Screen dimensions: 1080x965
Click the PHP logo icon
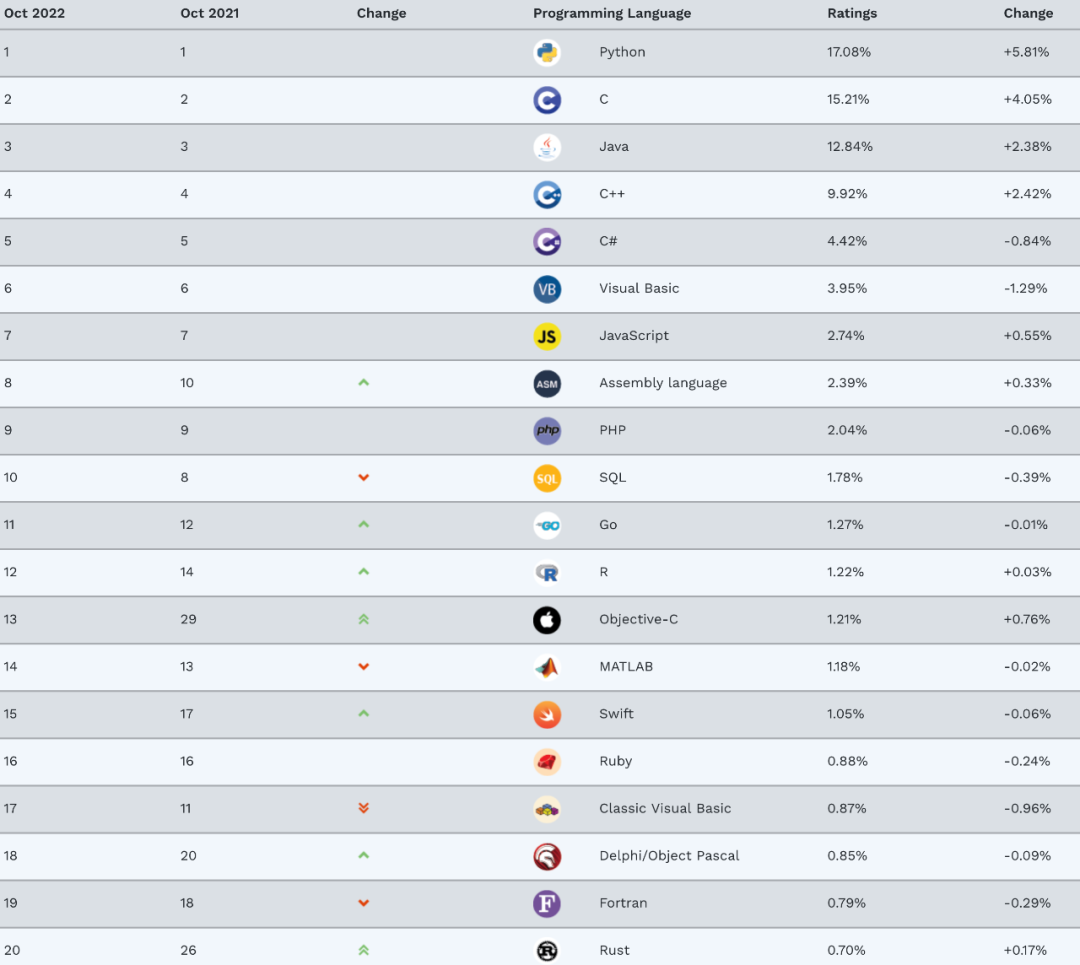click(x=547, y=431)
